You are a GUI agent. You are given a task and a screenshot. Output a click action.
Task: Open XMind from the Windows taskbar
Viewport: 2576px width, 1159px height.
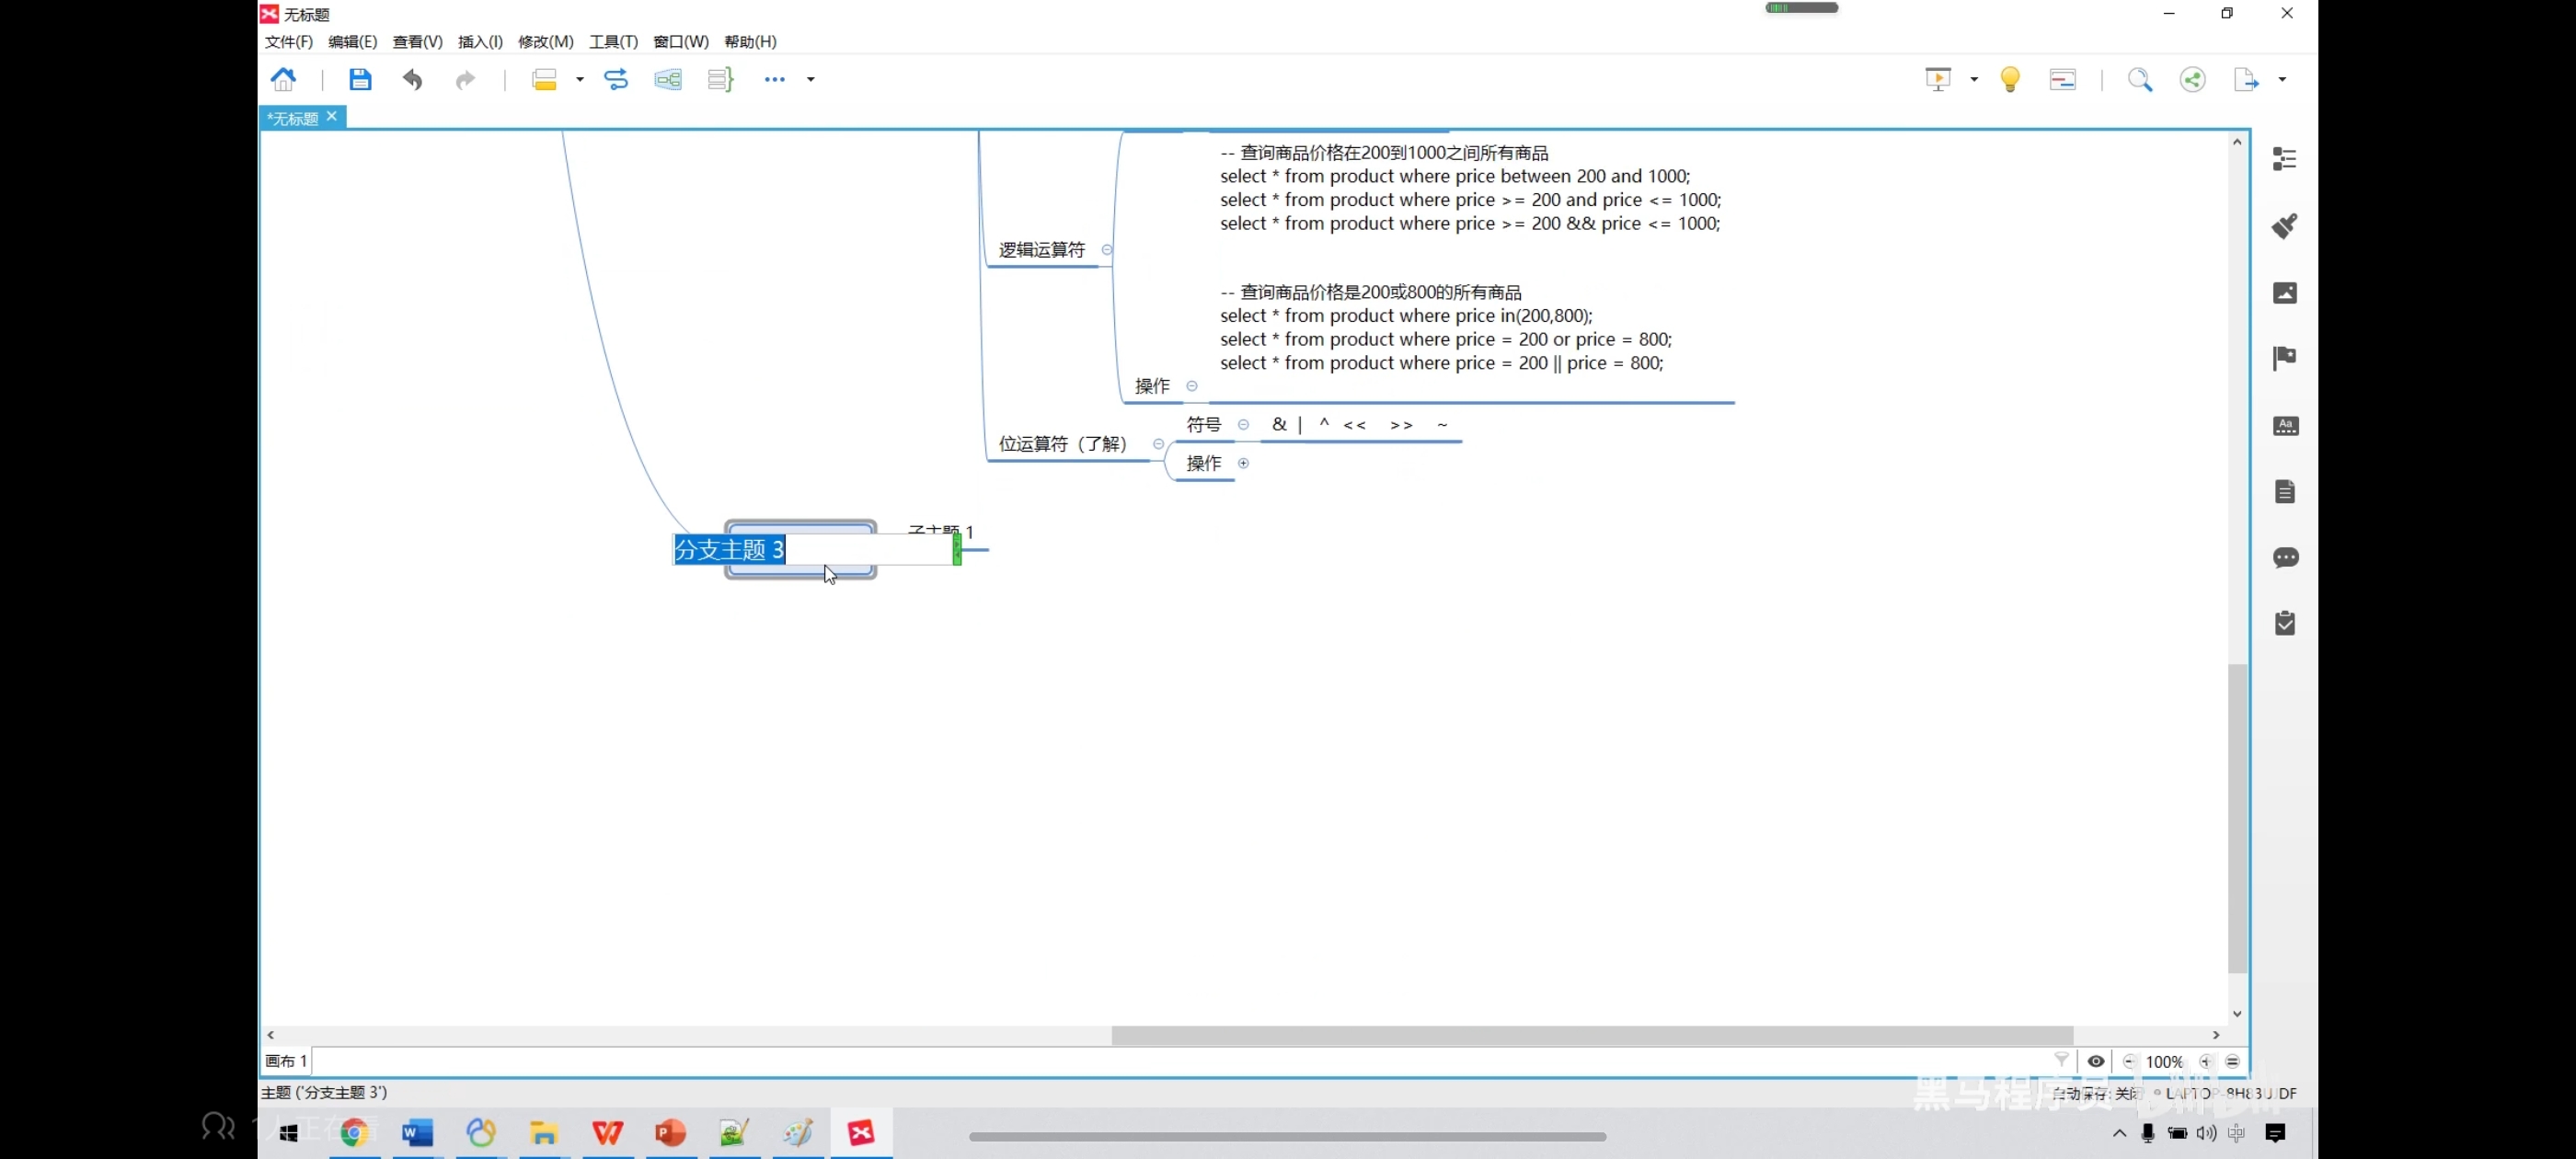click(861, 1133)
